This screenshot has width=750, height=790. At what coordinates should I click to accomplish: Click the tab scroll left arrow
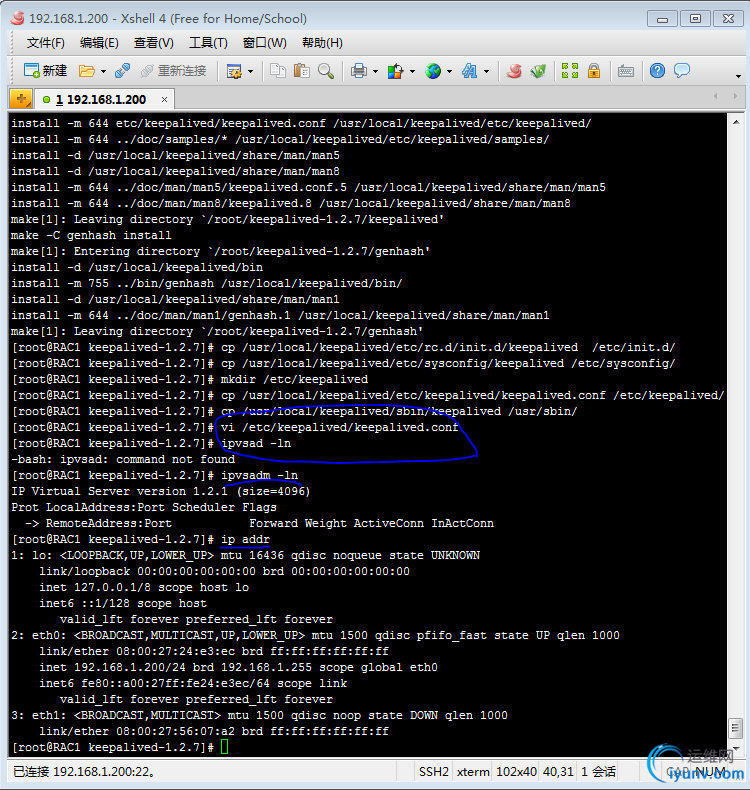point(715,96)
